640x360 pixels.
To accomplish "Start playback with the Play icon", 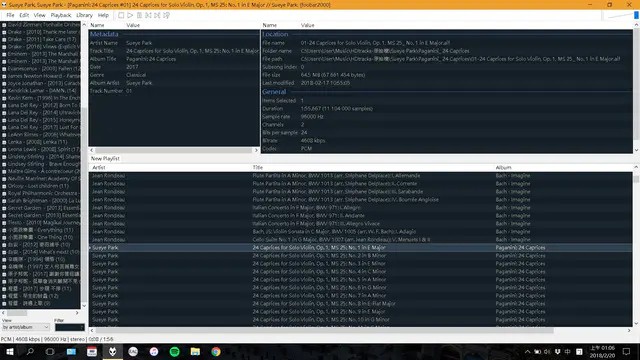I will pyautogui.click(x=130, y=15).
